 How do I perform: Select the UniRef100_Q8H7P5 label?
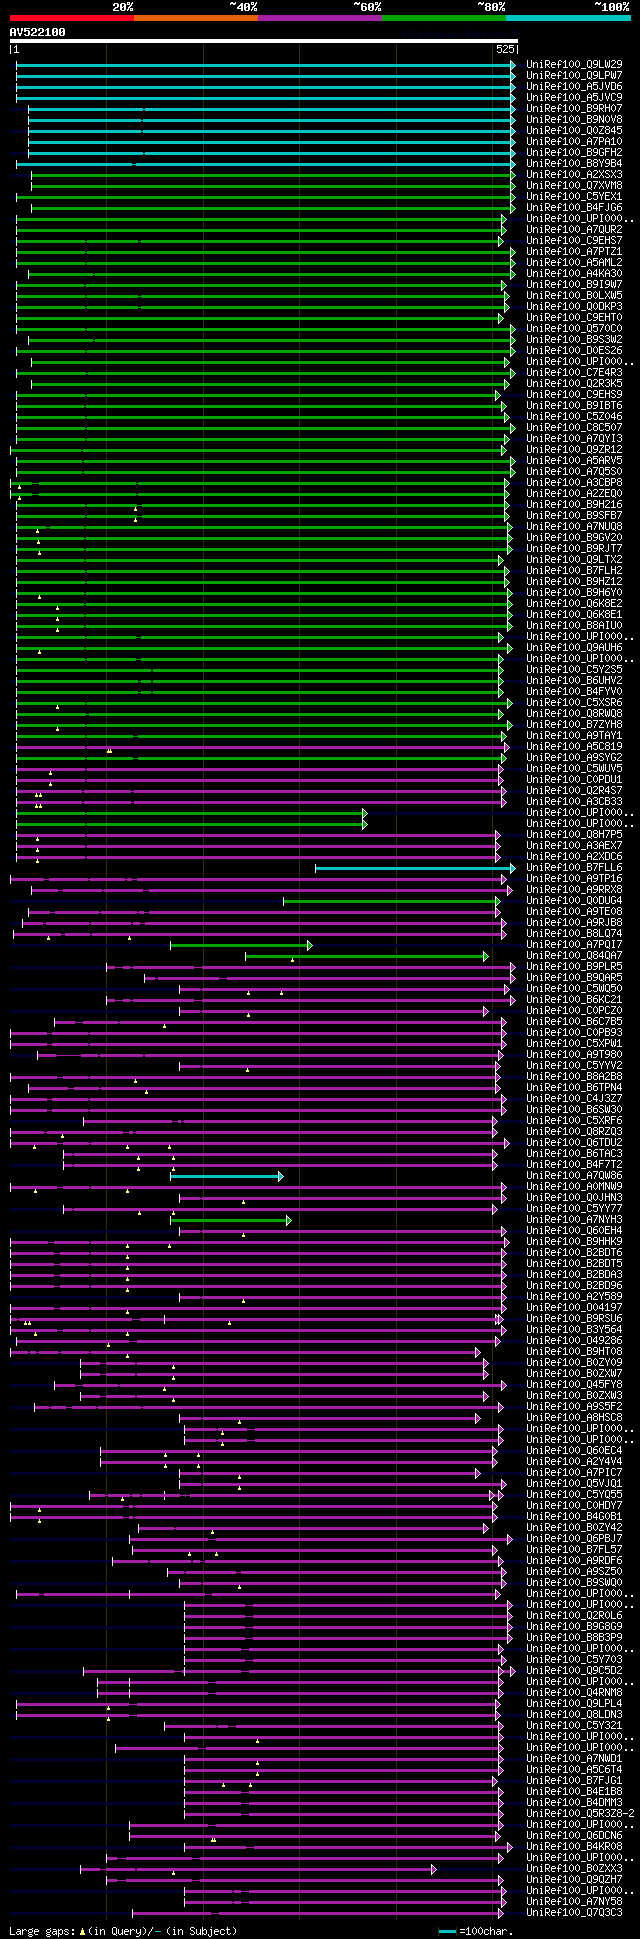(574, 834)
